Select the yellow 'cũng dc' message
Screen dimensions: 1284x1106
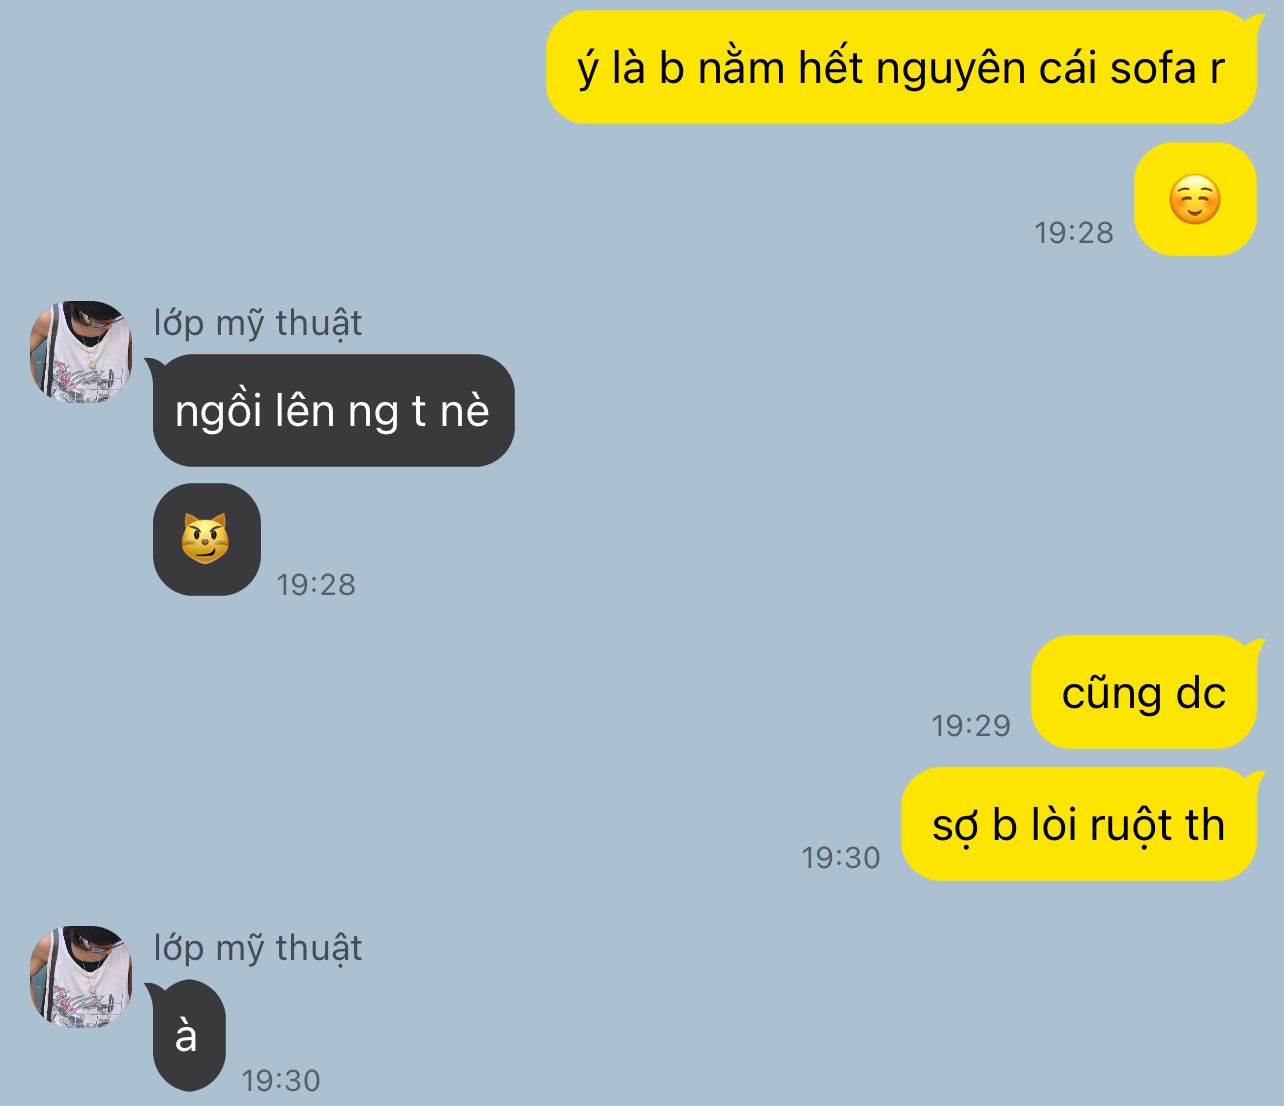pyautogui.click(x=1143, y=692)
